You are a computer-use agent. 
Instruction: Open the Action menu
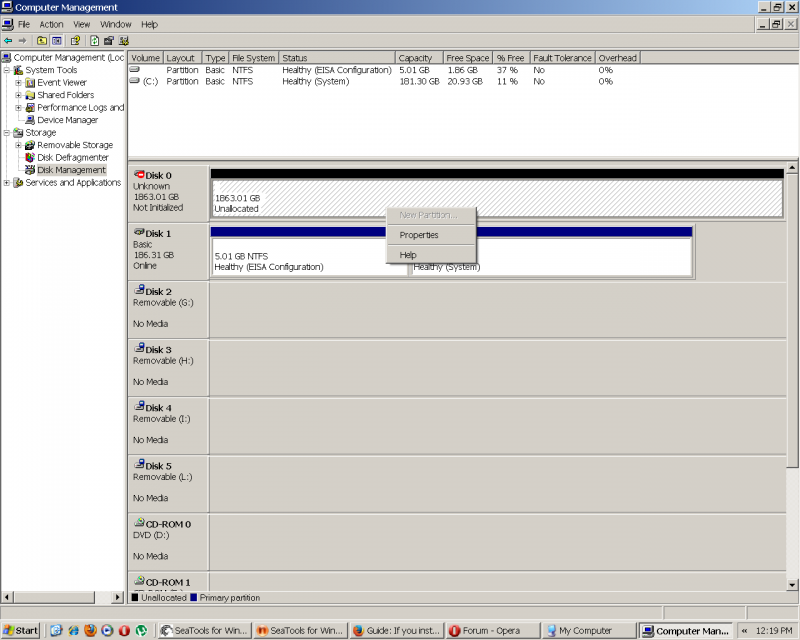coord(52,24)
